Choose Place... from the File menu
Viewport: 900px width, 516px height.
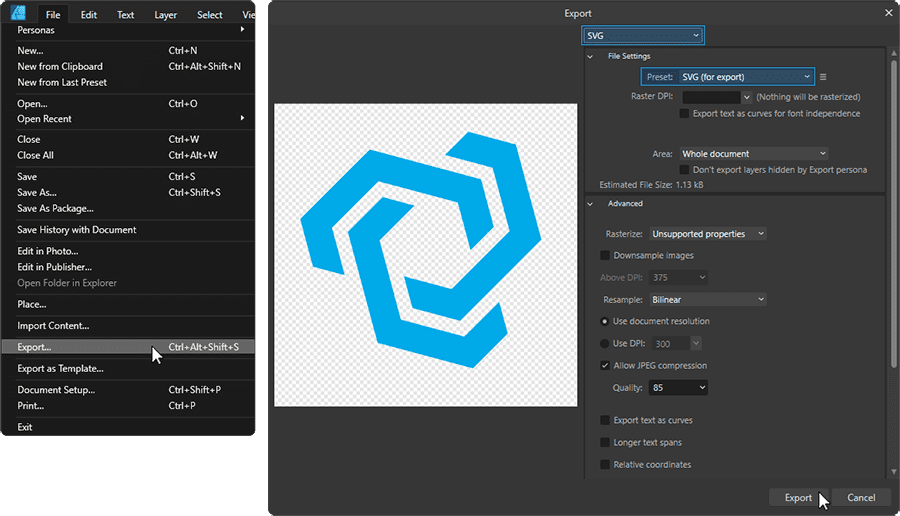click(x=128, y=305)
